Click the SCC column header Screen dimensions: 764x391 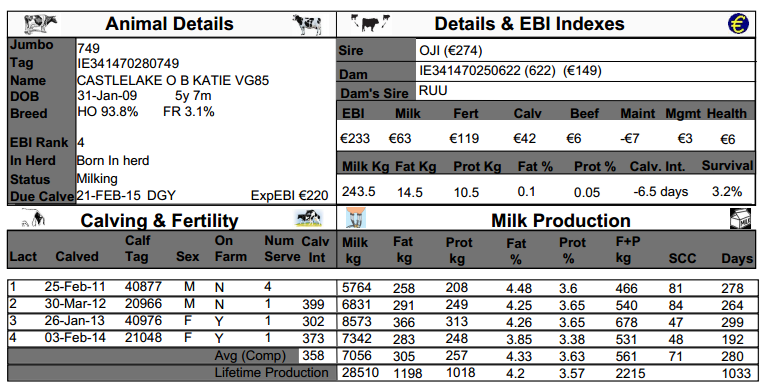coord(682,258)
